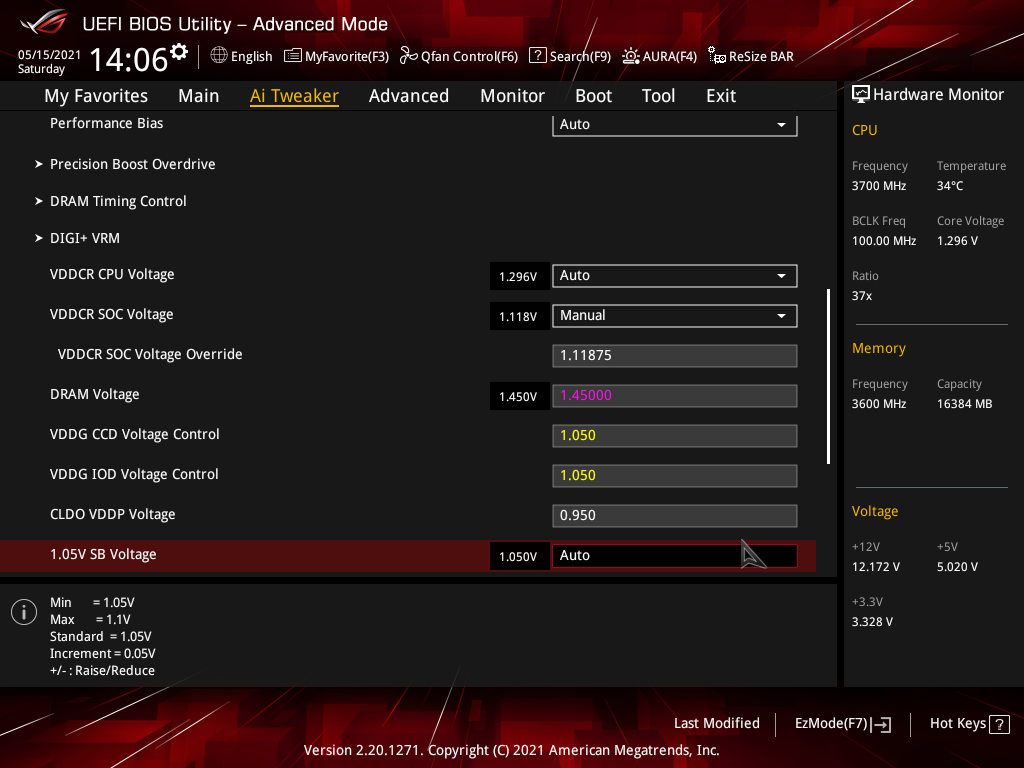Open the Exit tab
The width and height of the screenshot is (1024, 768).
[721, 96]
